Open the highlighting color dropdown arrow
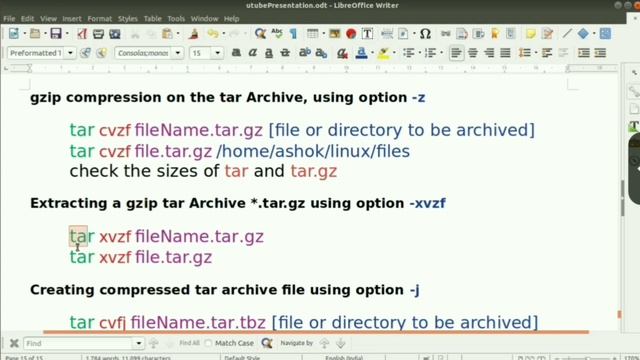The height and width of the screenshot is (360, 640). (x=394, y=53)
